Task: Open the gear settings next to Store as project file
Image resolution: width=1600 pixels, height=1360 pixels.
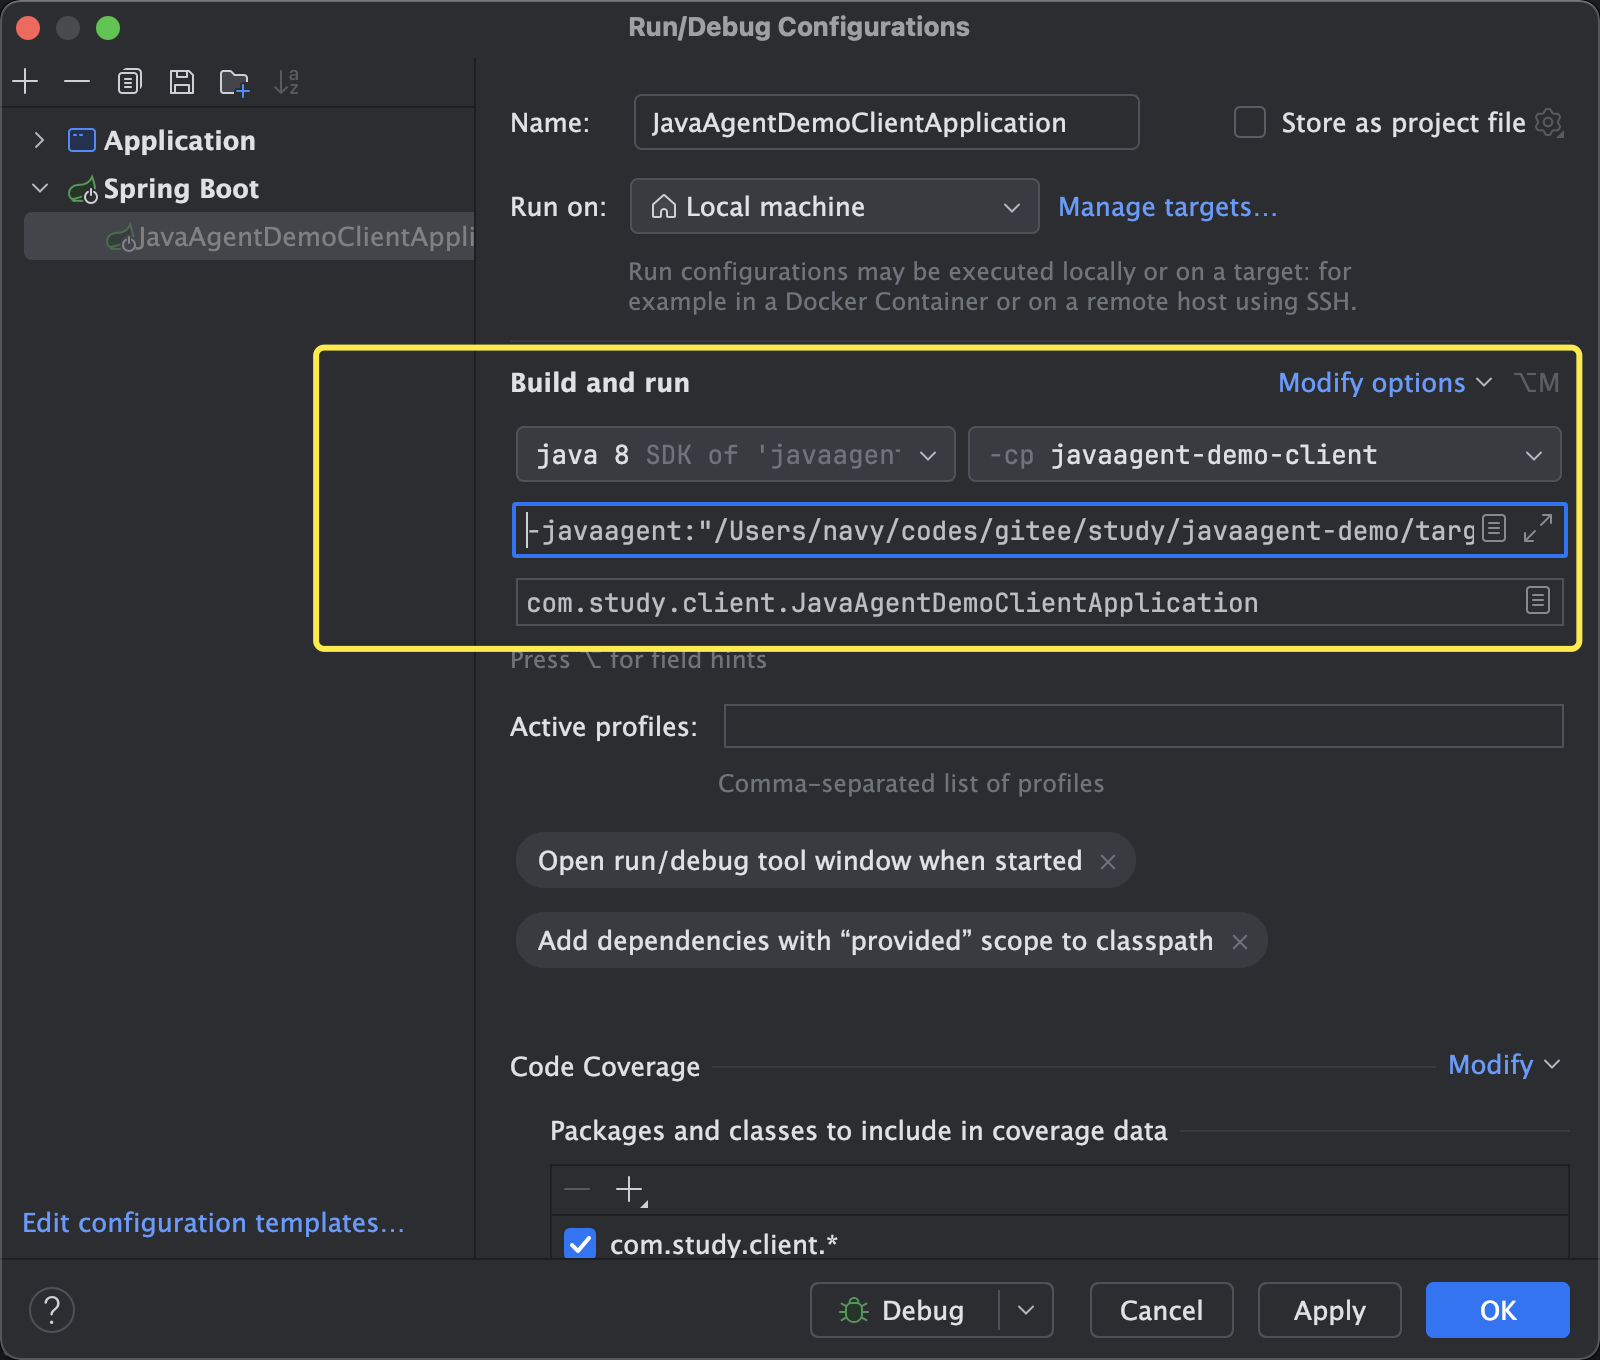Action: 1549,123
